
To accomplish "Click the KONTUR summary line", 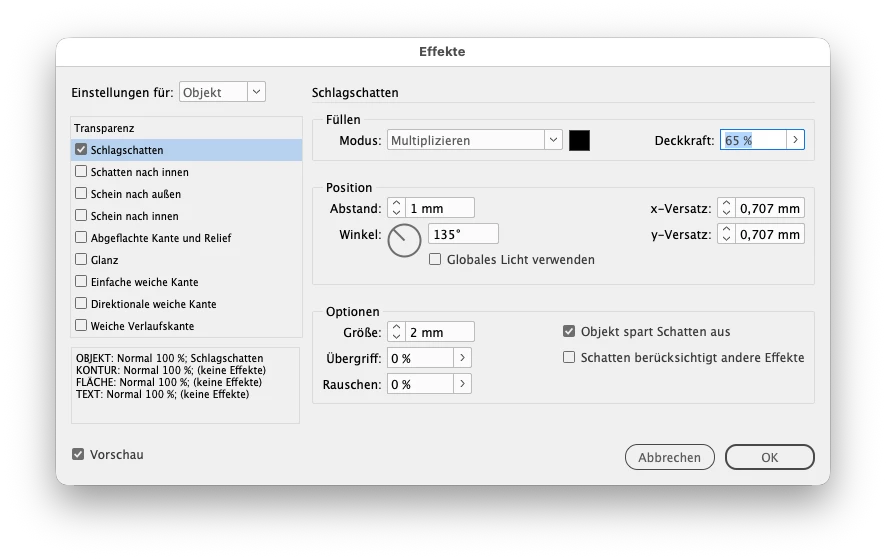I will point(171,370).
